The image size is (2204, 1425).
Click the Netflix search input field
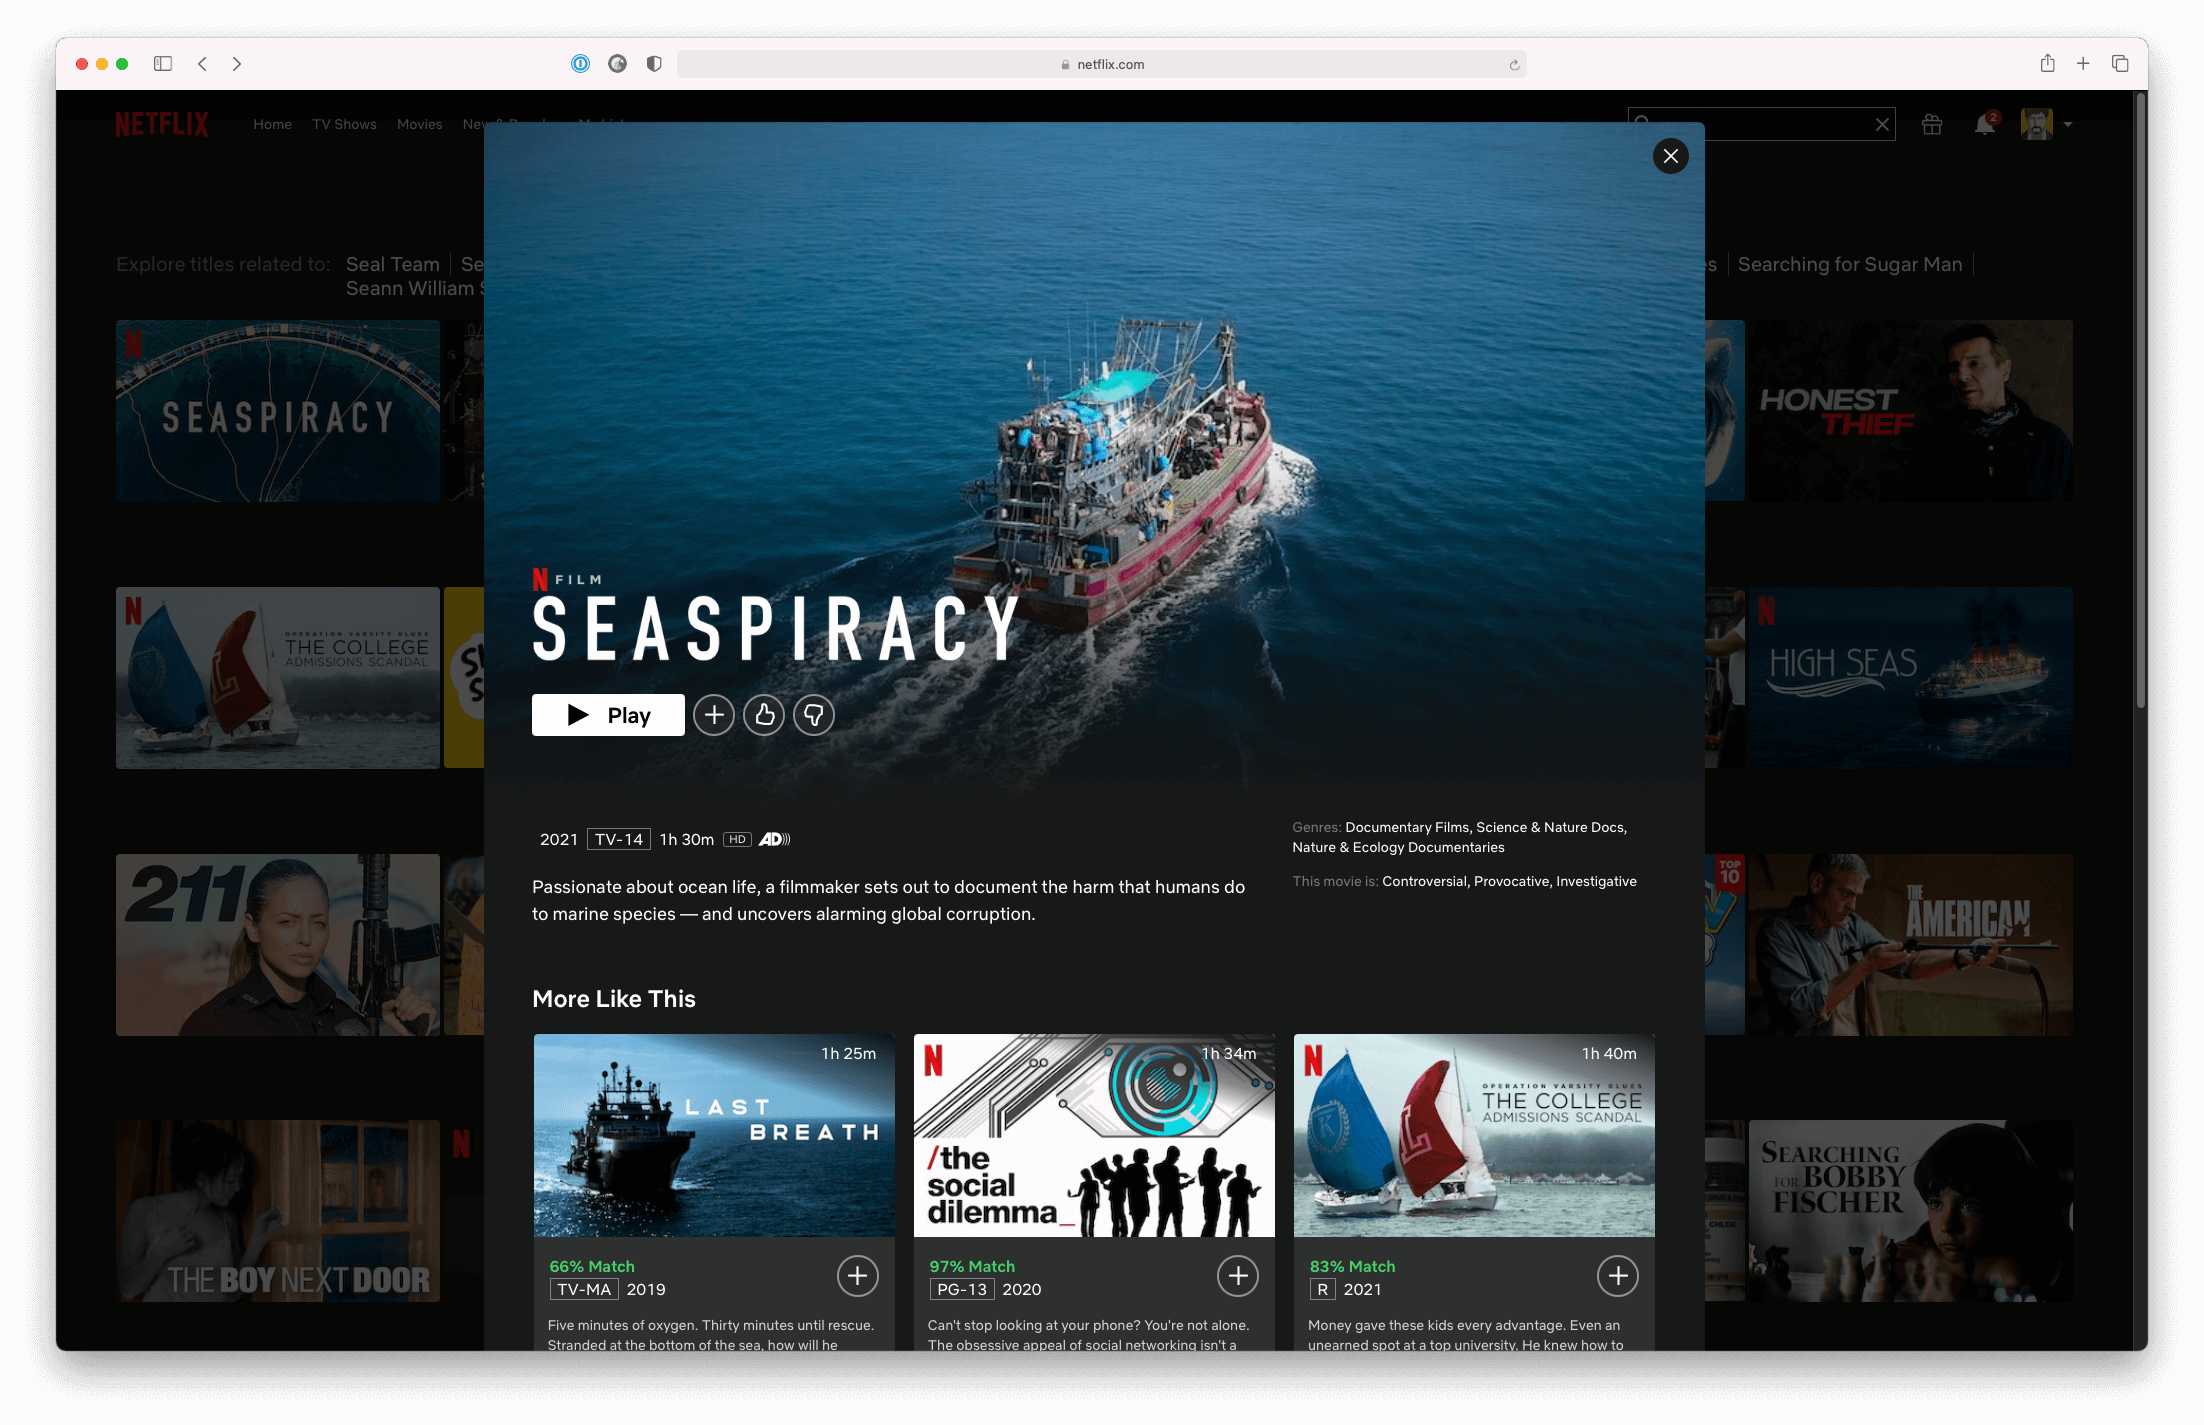[x=1761, y=124]
